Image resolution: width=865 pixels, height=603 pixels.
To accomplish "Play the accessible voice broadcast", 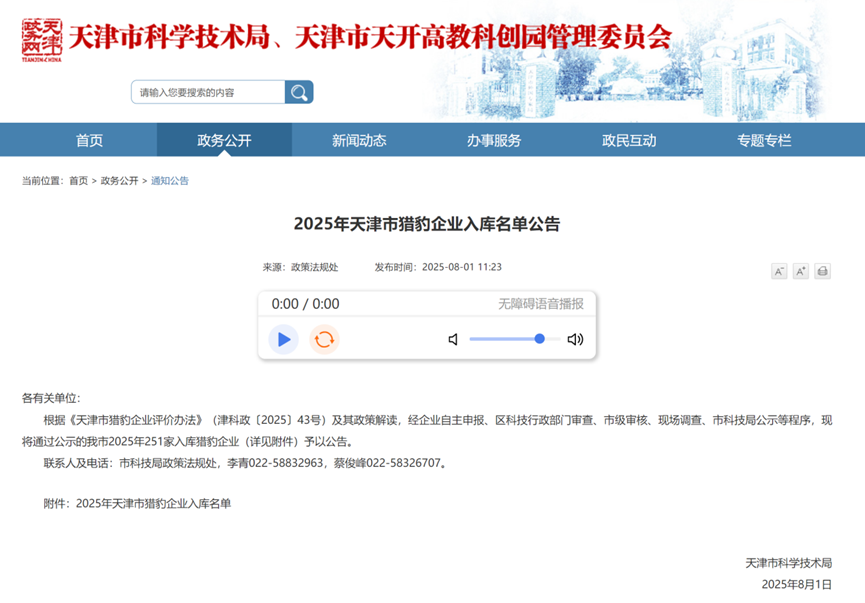I will click(x=283, y=340).
